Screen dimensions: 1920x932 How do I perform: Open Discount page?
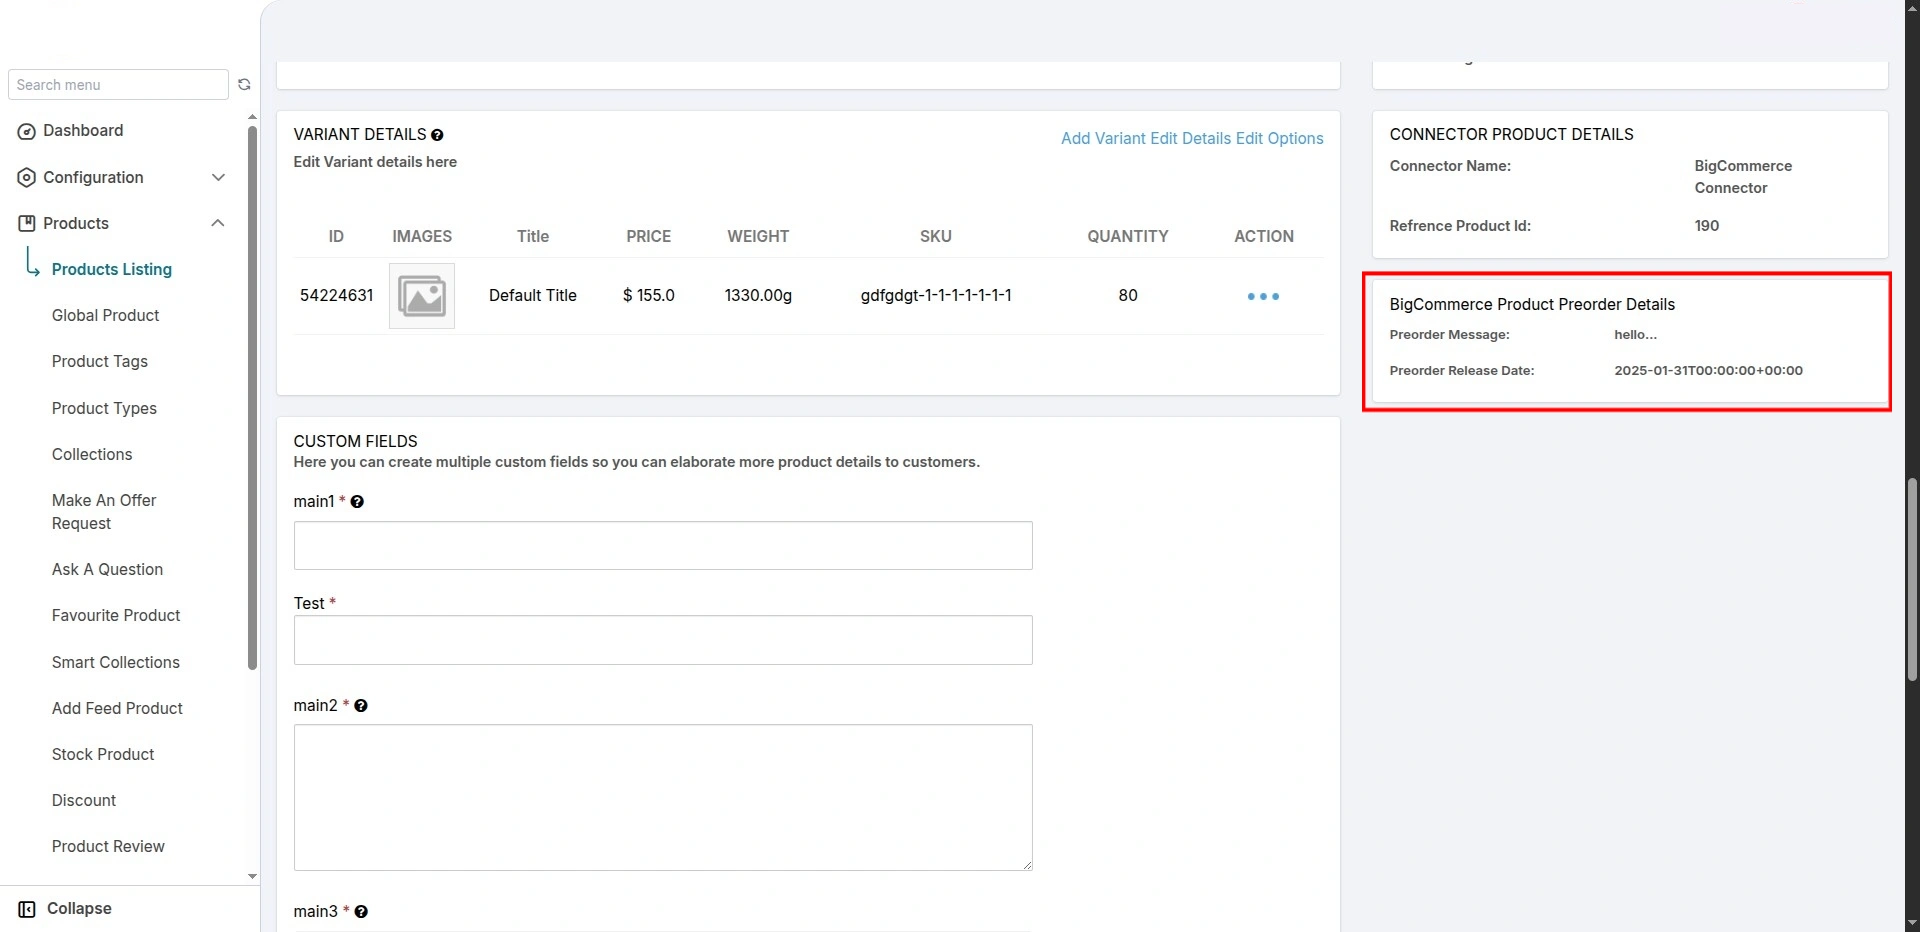(x=84, y=801)
